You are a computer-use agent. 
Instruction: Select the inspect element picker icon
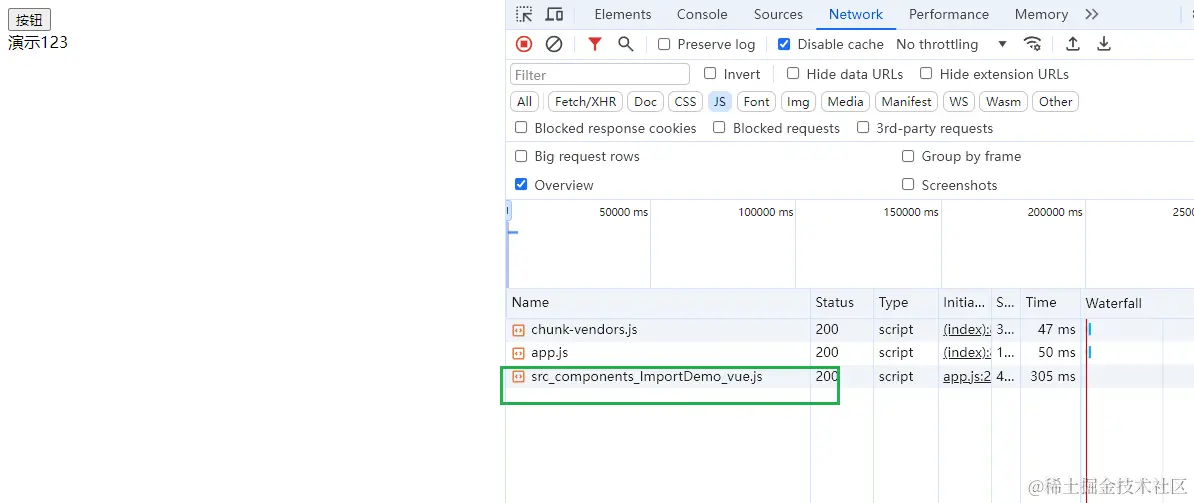(524, 14)
